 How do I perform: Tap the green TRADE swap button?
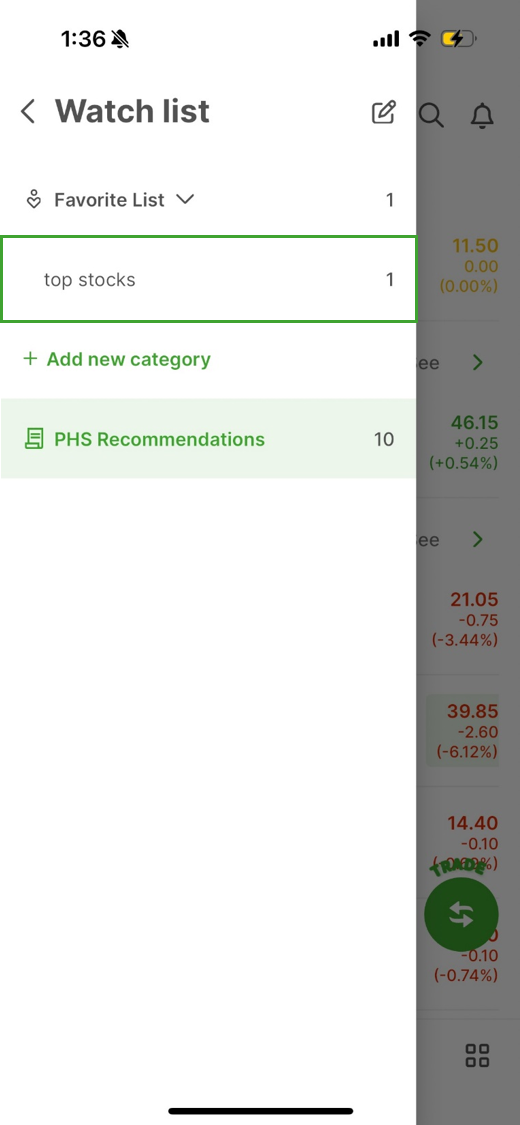461,914
